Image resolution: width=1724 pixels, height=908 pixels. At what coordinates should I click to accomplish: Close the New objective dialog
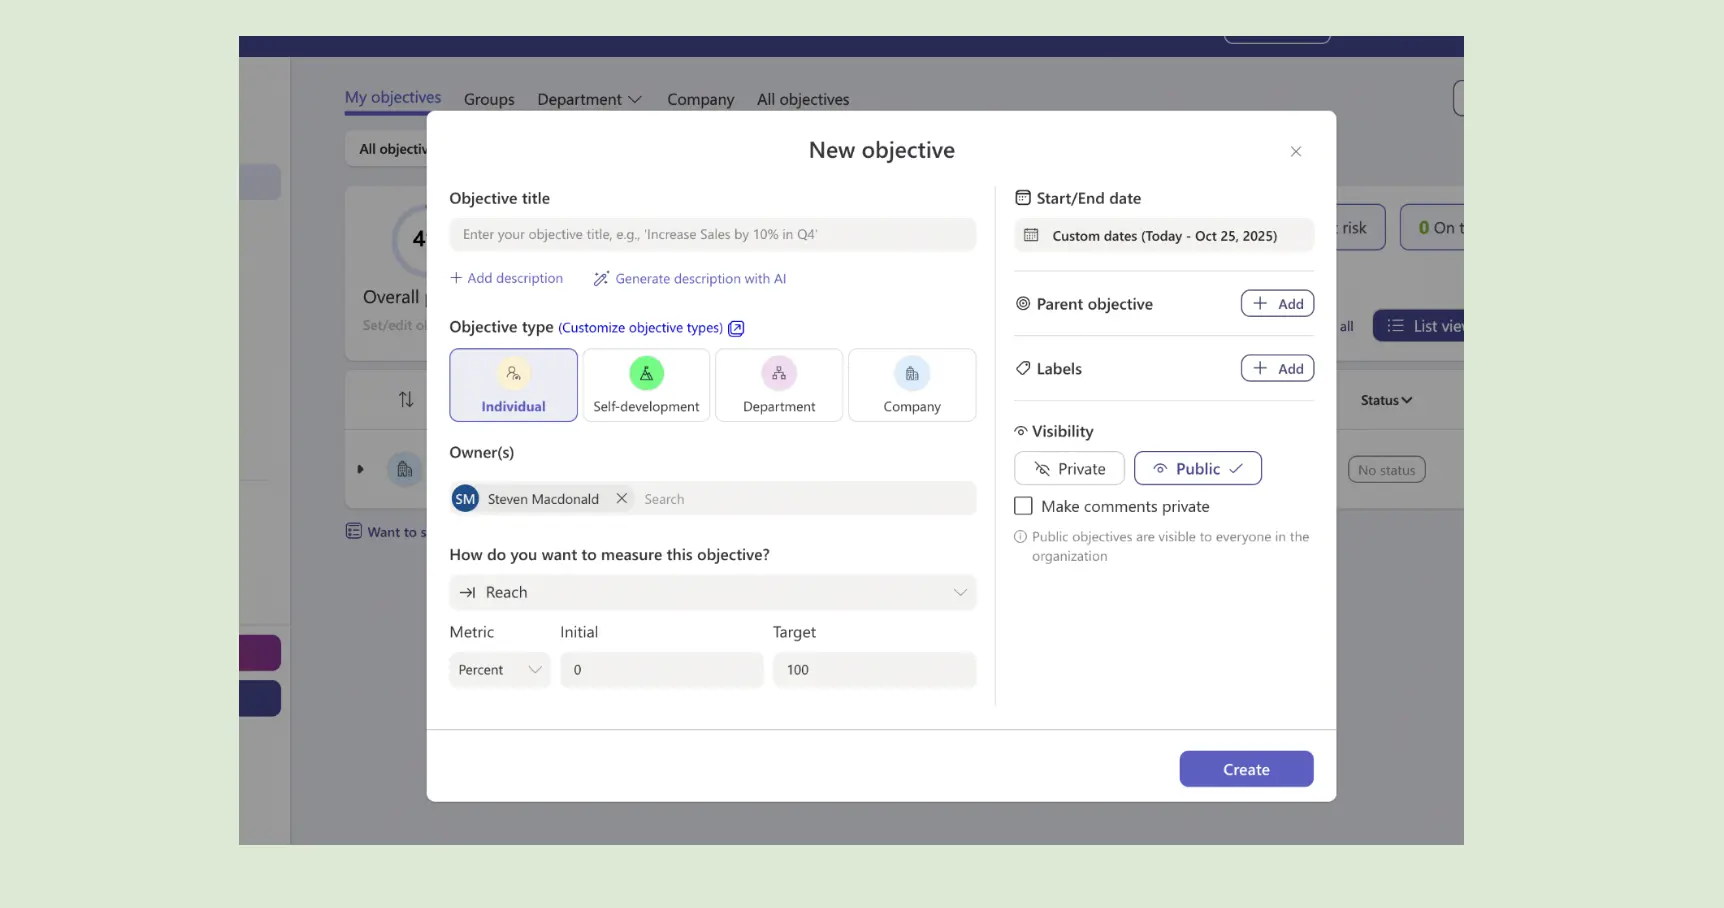tap(1295, 151)
